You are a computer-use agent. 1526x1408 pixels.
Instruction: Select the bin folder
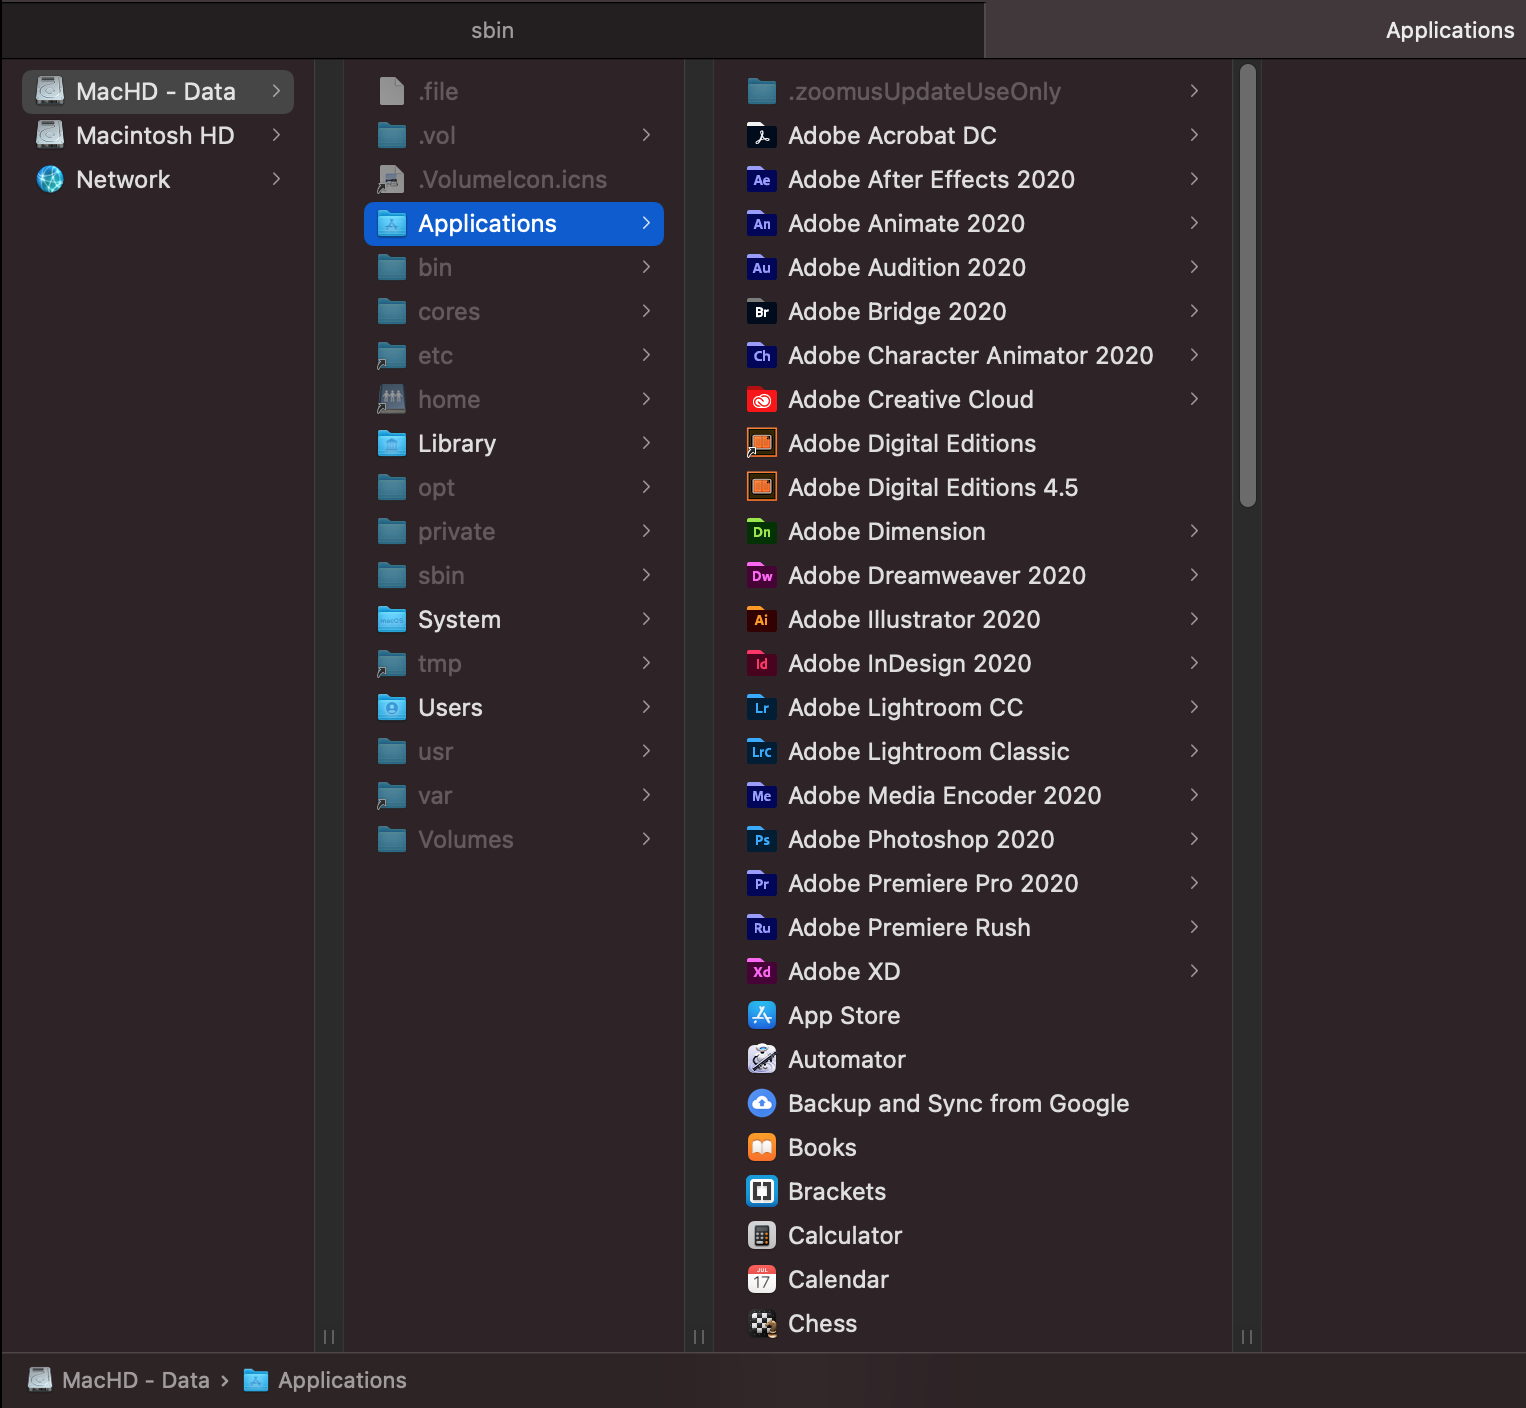coord(514,267)
